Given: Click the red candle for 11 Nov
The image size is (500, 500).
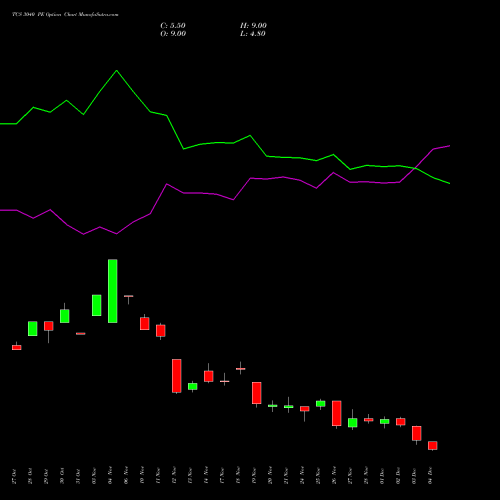Looking at the screenshot, I should [x=161, y=331].
